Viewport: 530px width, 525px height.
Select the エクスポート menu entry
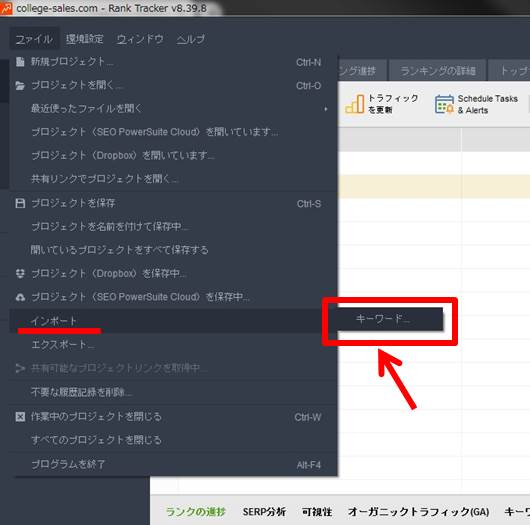click(x=173, y=344)
